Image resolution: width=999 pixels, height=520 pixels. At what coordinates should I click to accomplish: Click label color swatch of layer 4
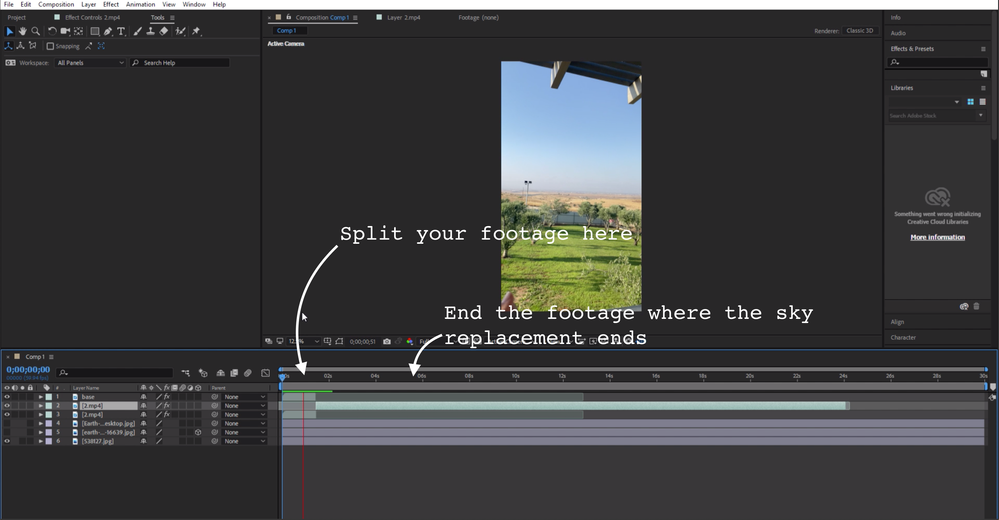coord(48,424)
